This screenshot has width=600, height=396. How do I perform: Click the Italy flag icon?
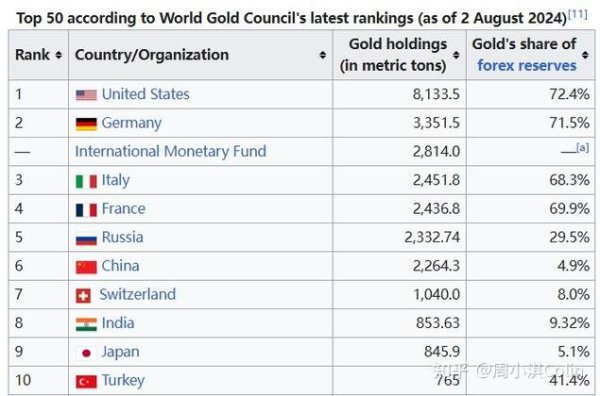point(86,181)
